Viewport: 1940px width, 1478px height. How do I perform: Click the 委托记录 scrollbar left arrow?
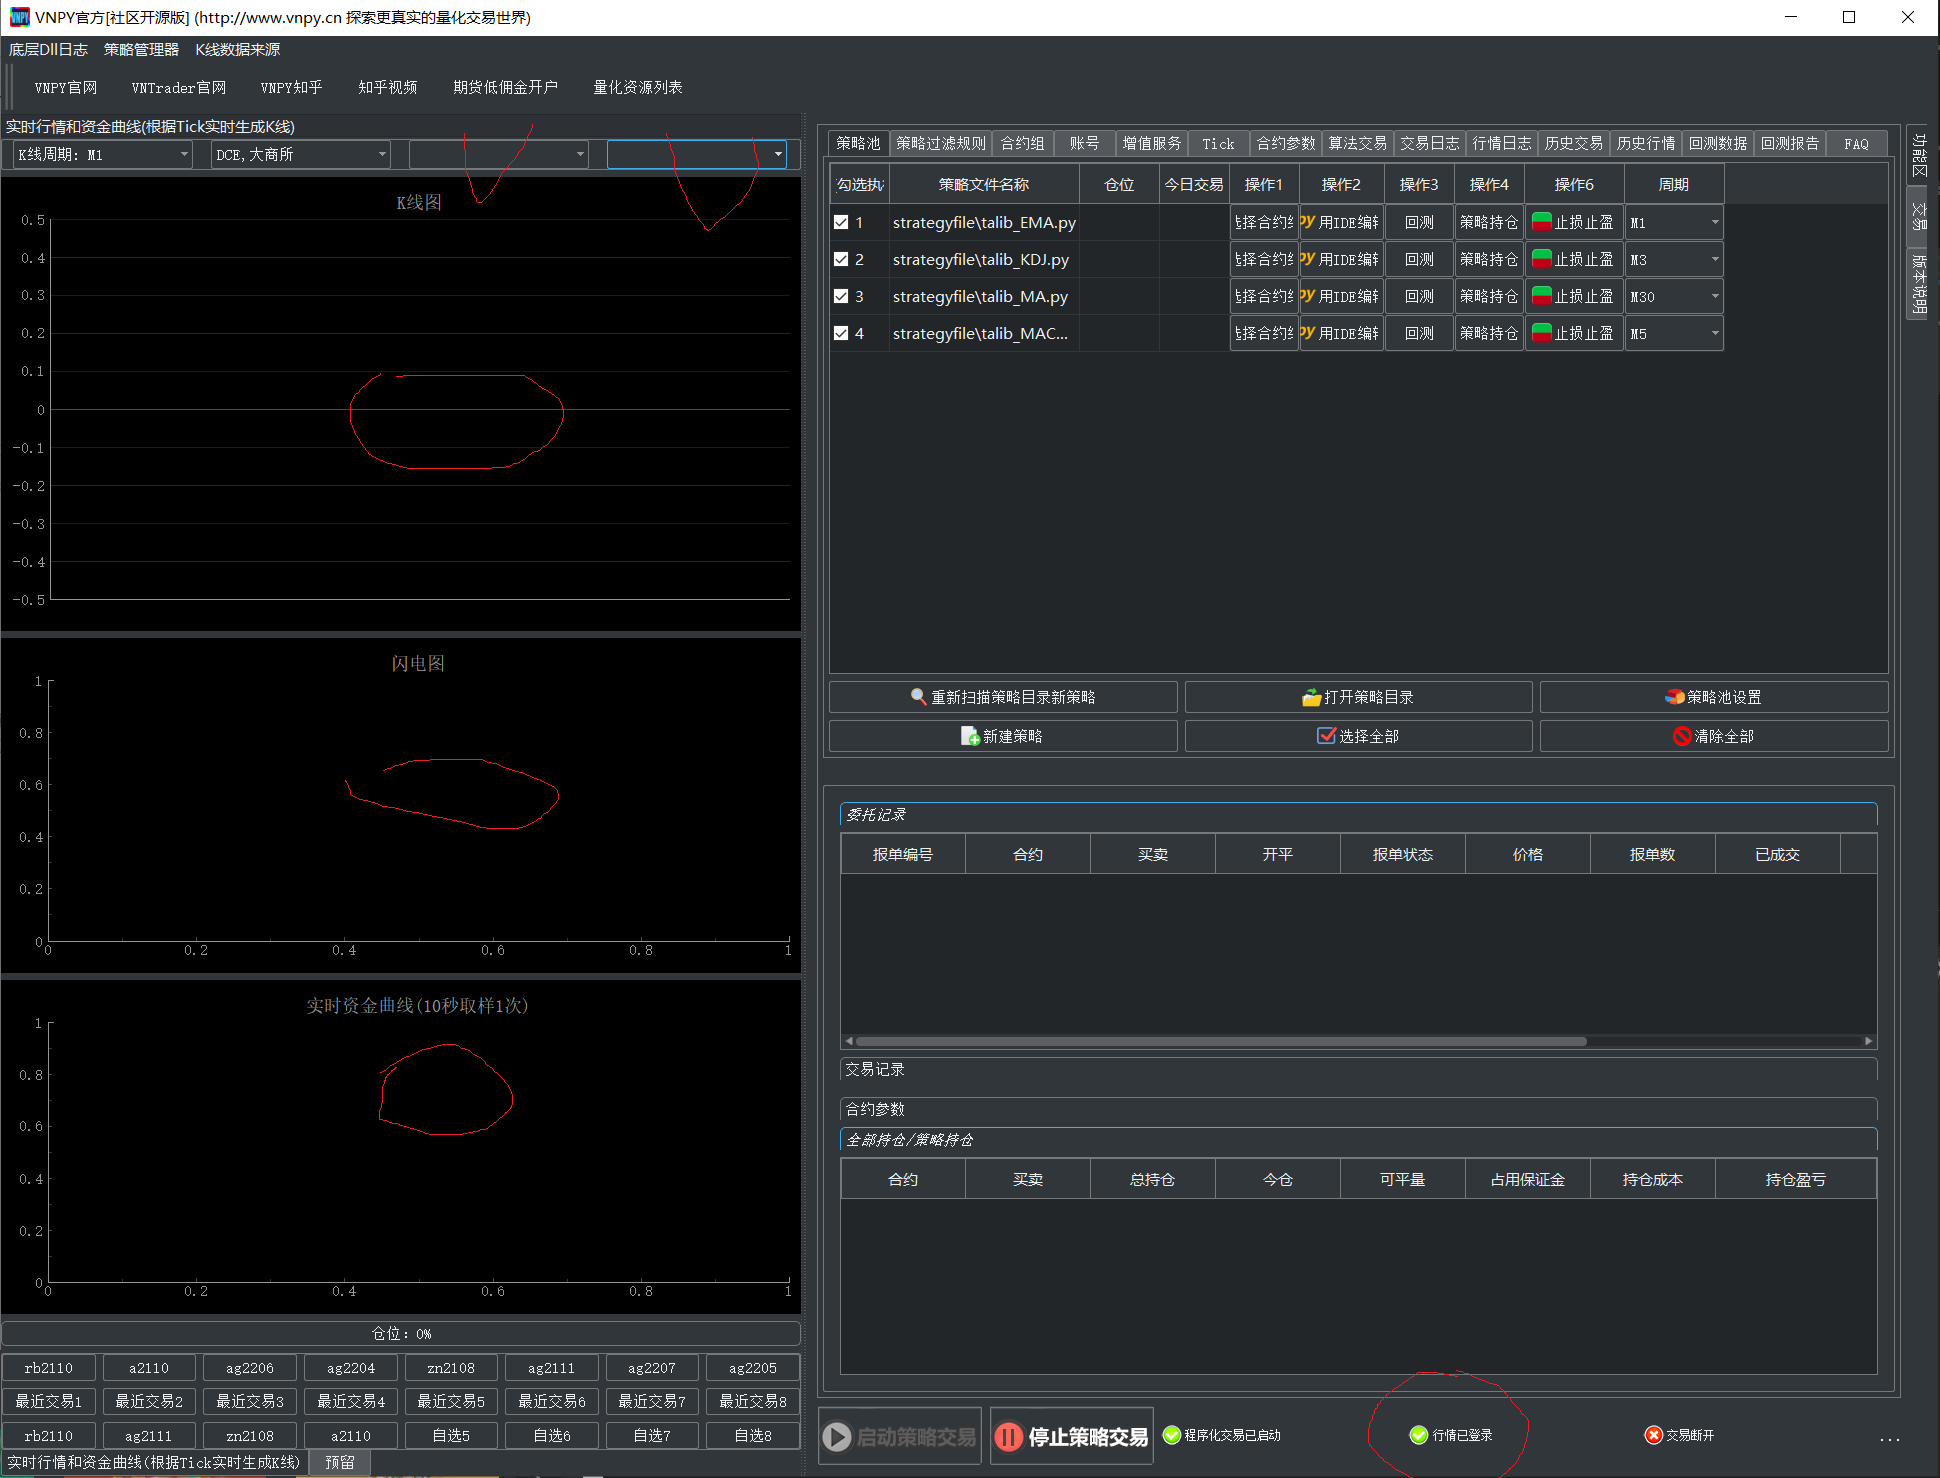849,1041
